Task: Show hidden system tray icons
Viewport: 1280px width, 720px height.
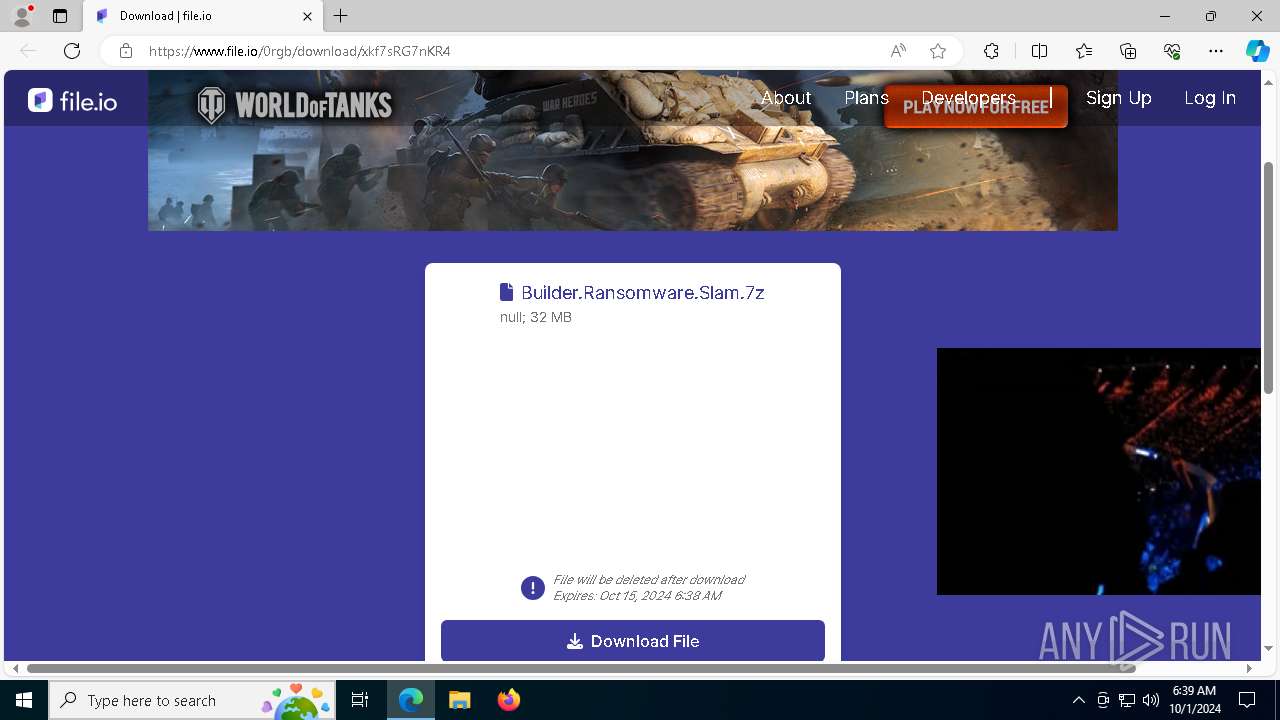Action: [1078, 700]
